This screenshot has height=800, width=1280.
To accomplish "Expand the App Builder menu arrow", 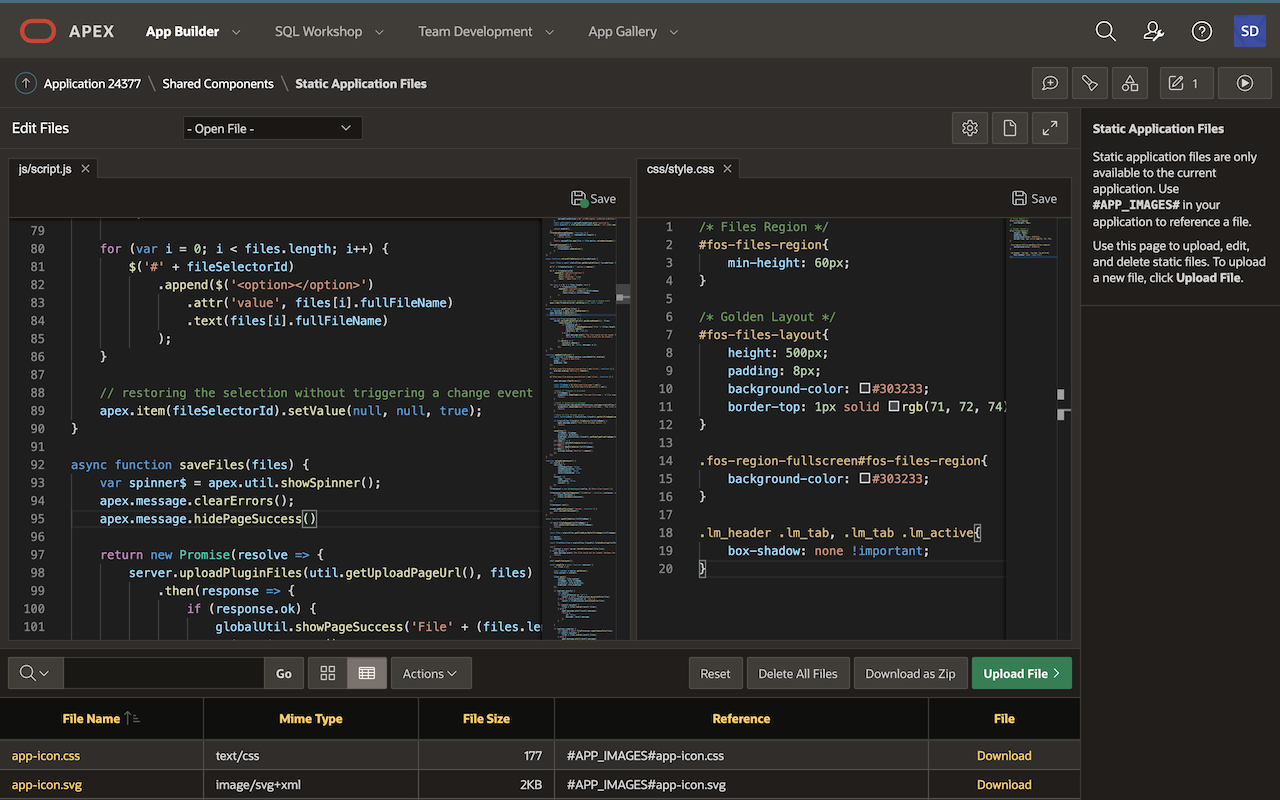I will pos(236,32).
